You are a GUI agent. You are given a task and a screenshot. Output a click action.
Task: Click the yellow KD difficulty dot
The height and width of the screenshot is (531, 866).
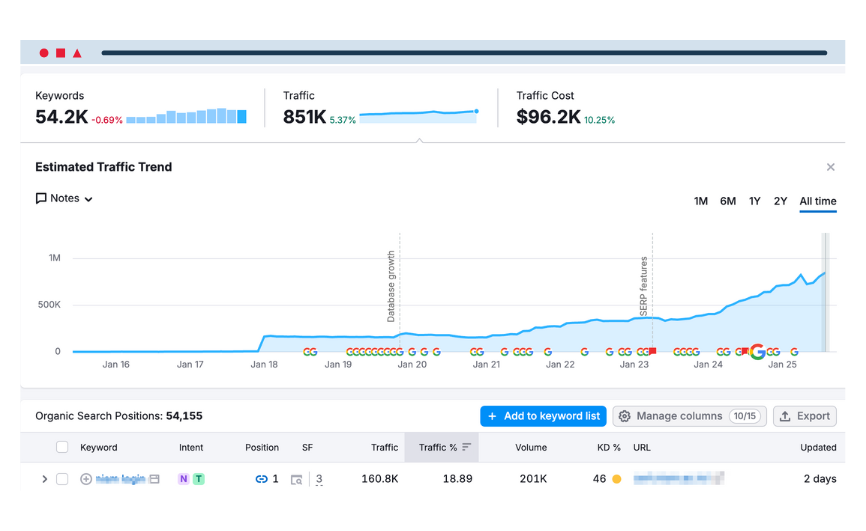(616, 479)
